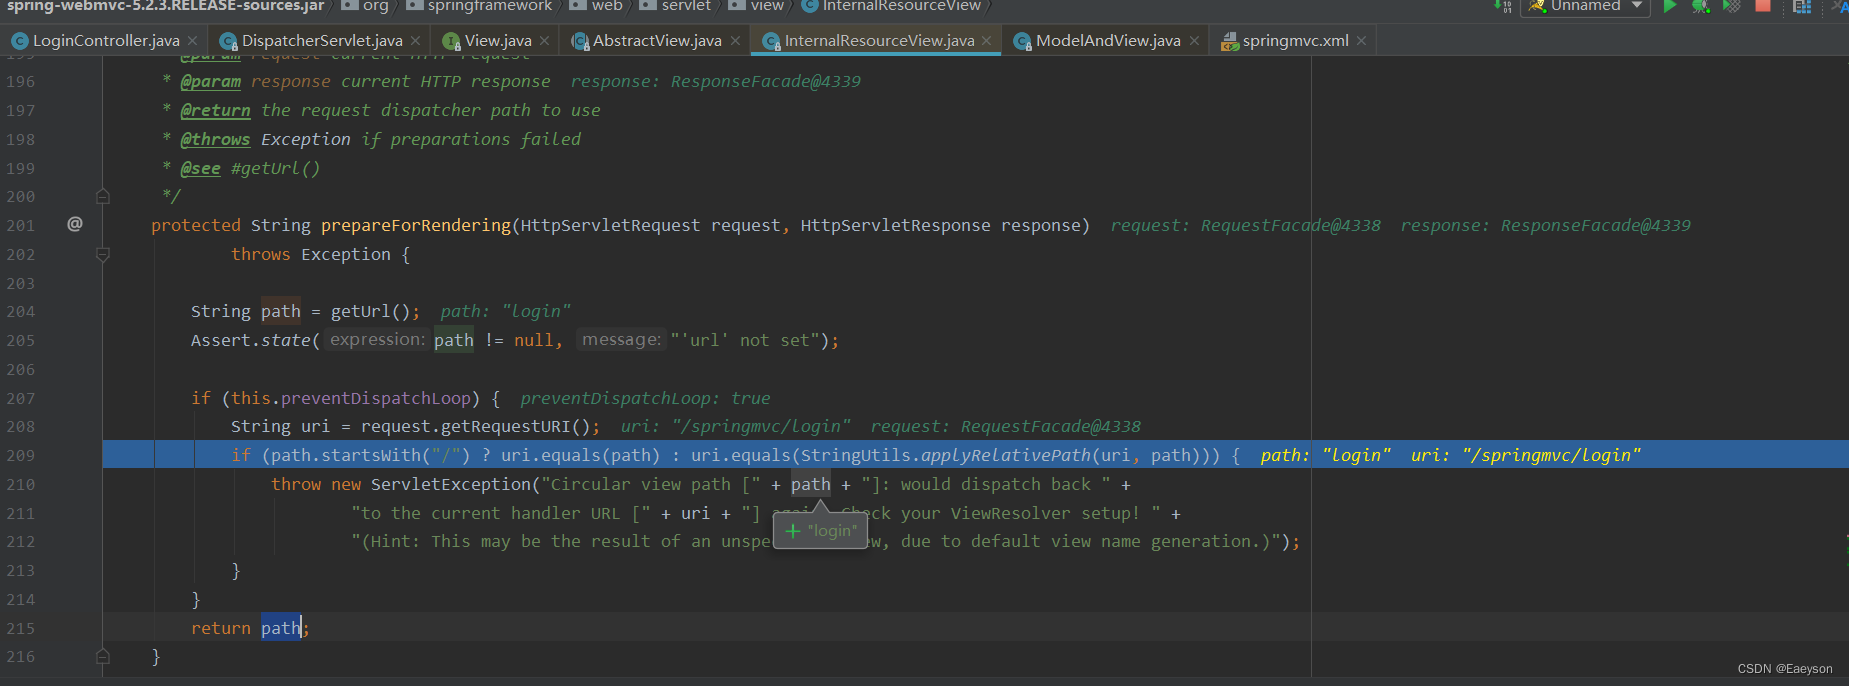Switch to AbstractView.java tab

pyautogui.click(x=657, y=40)
